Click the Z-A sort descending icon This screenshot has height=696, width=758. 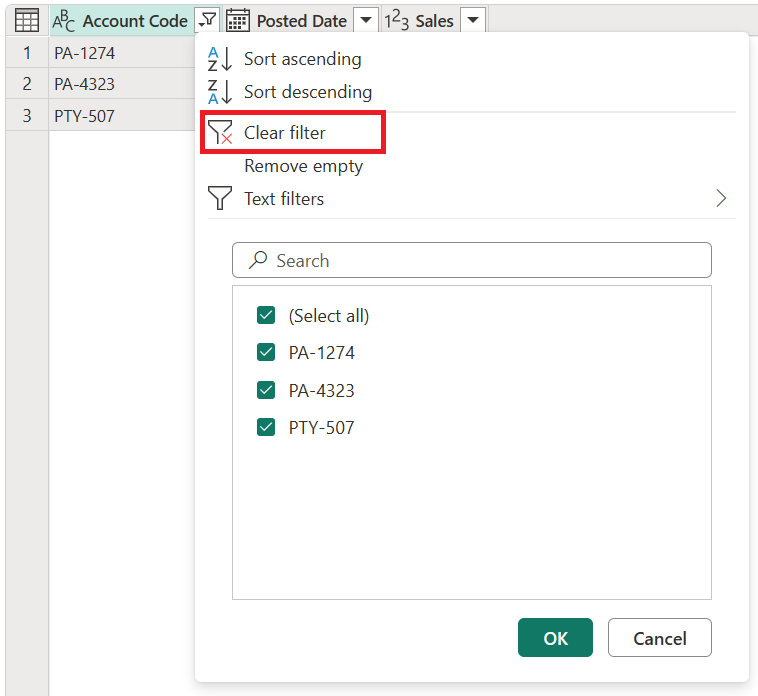[220, 92]
